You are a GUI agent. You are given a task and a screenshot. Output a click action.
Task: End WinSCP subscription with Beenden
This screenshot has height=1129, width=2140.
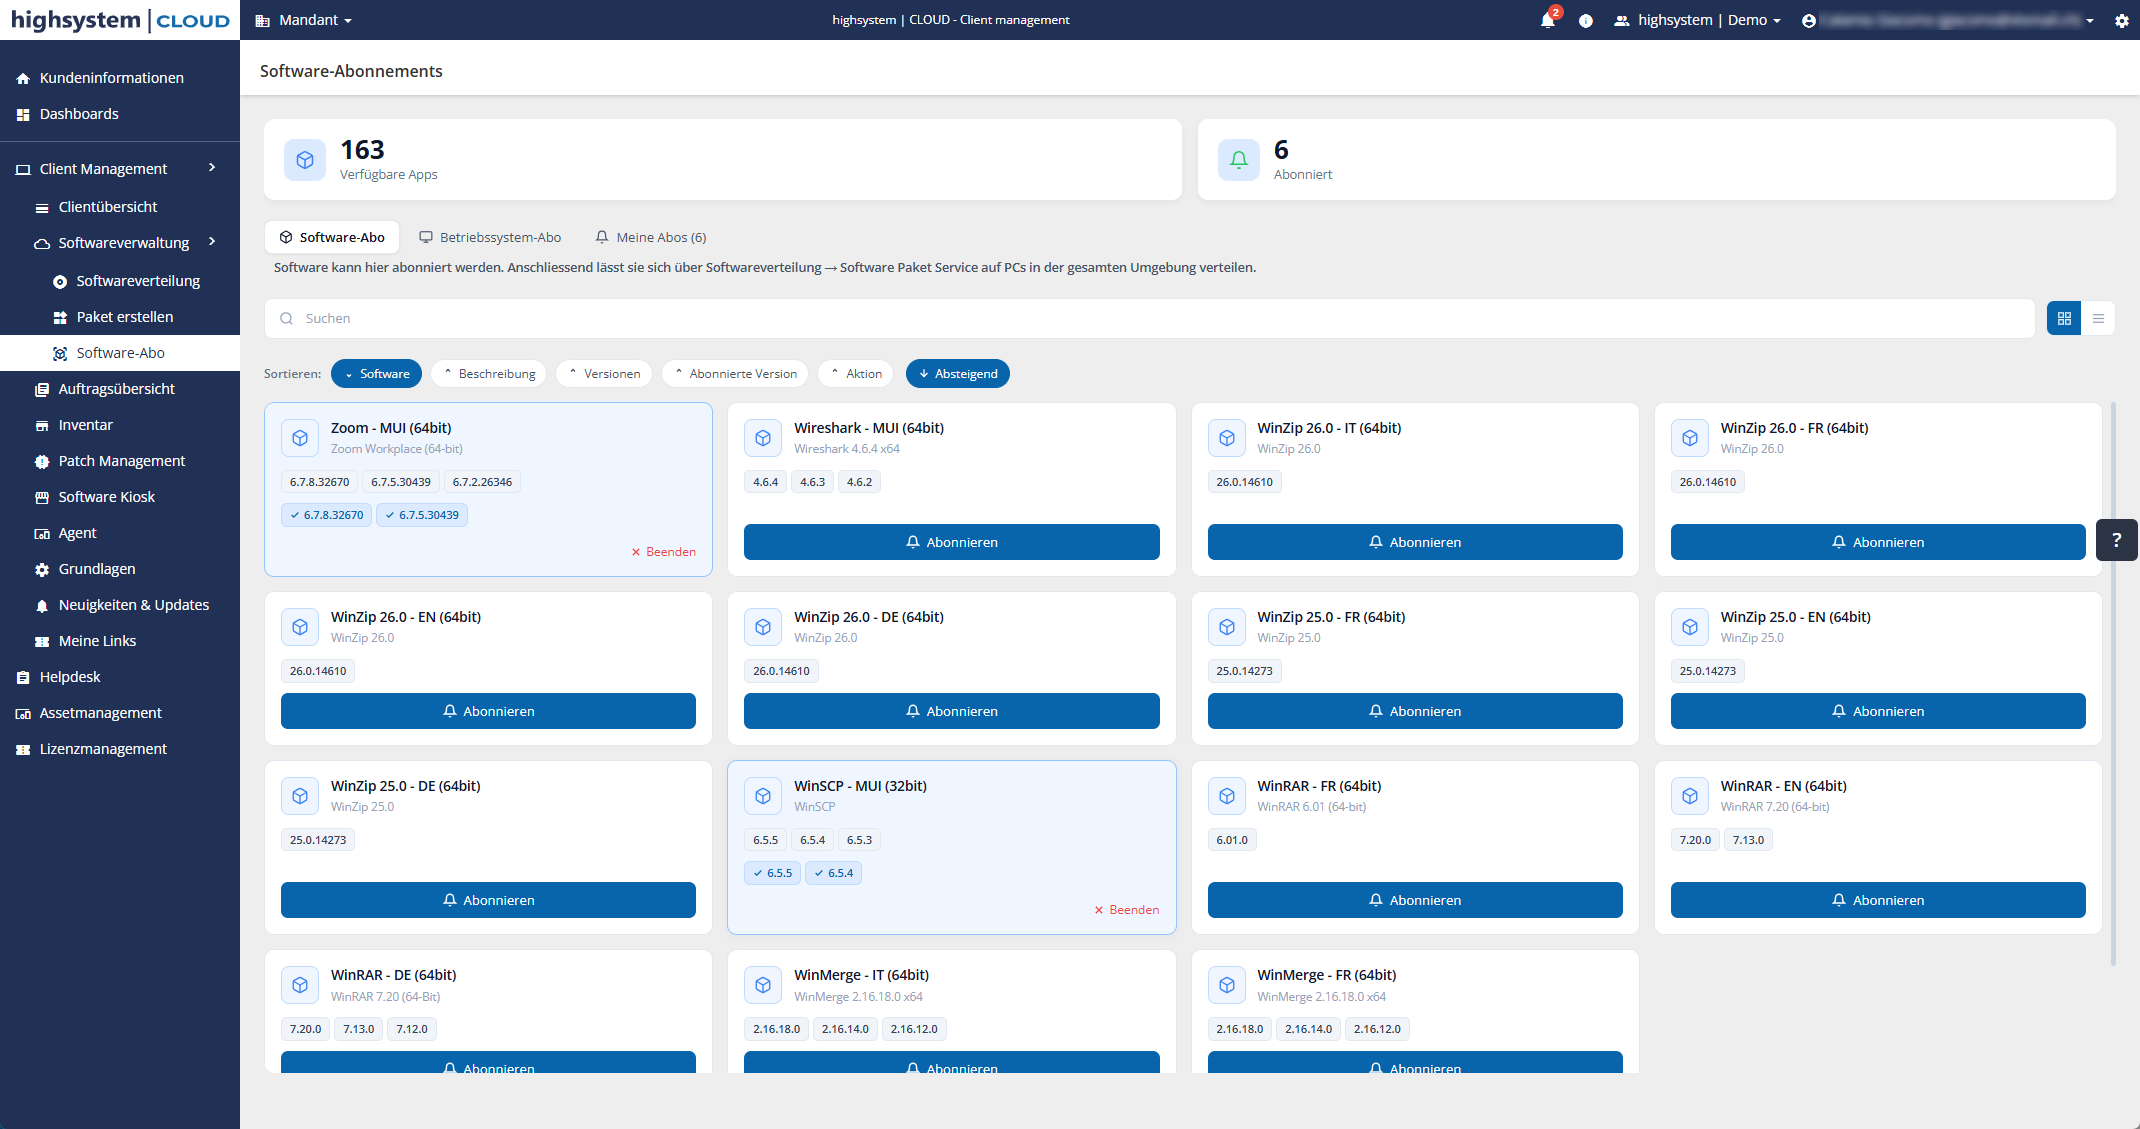1127,910
